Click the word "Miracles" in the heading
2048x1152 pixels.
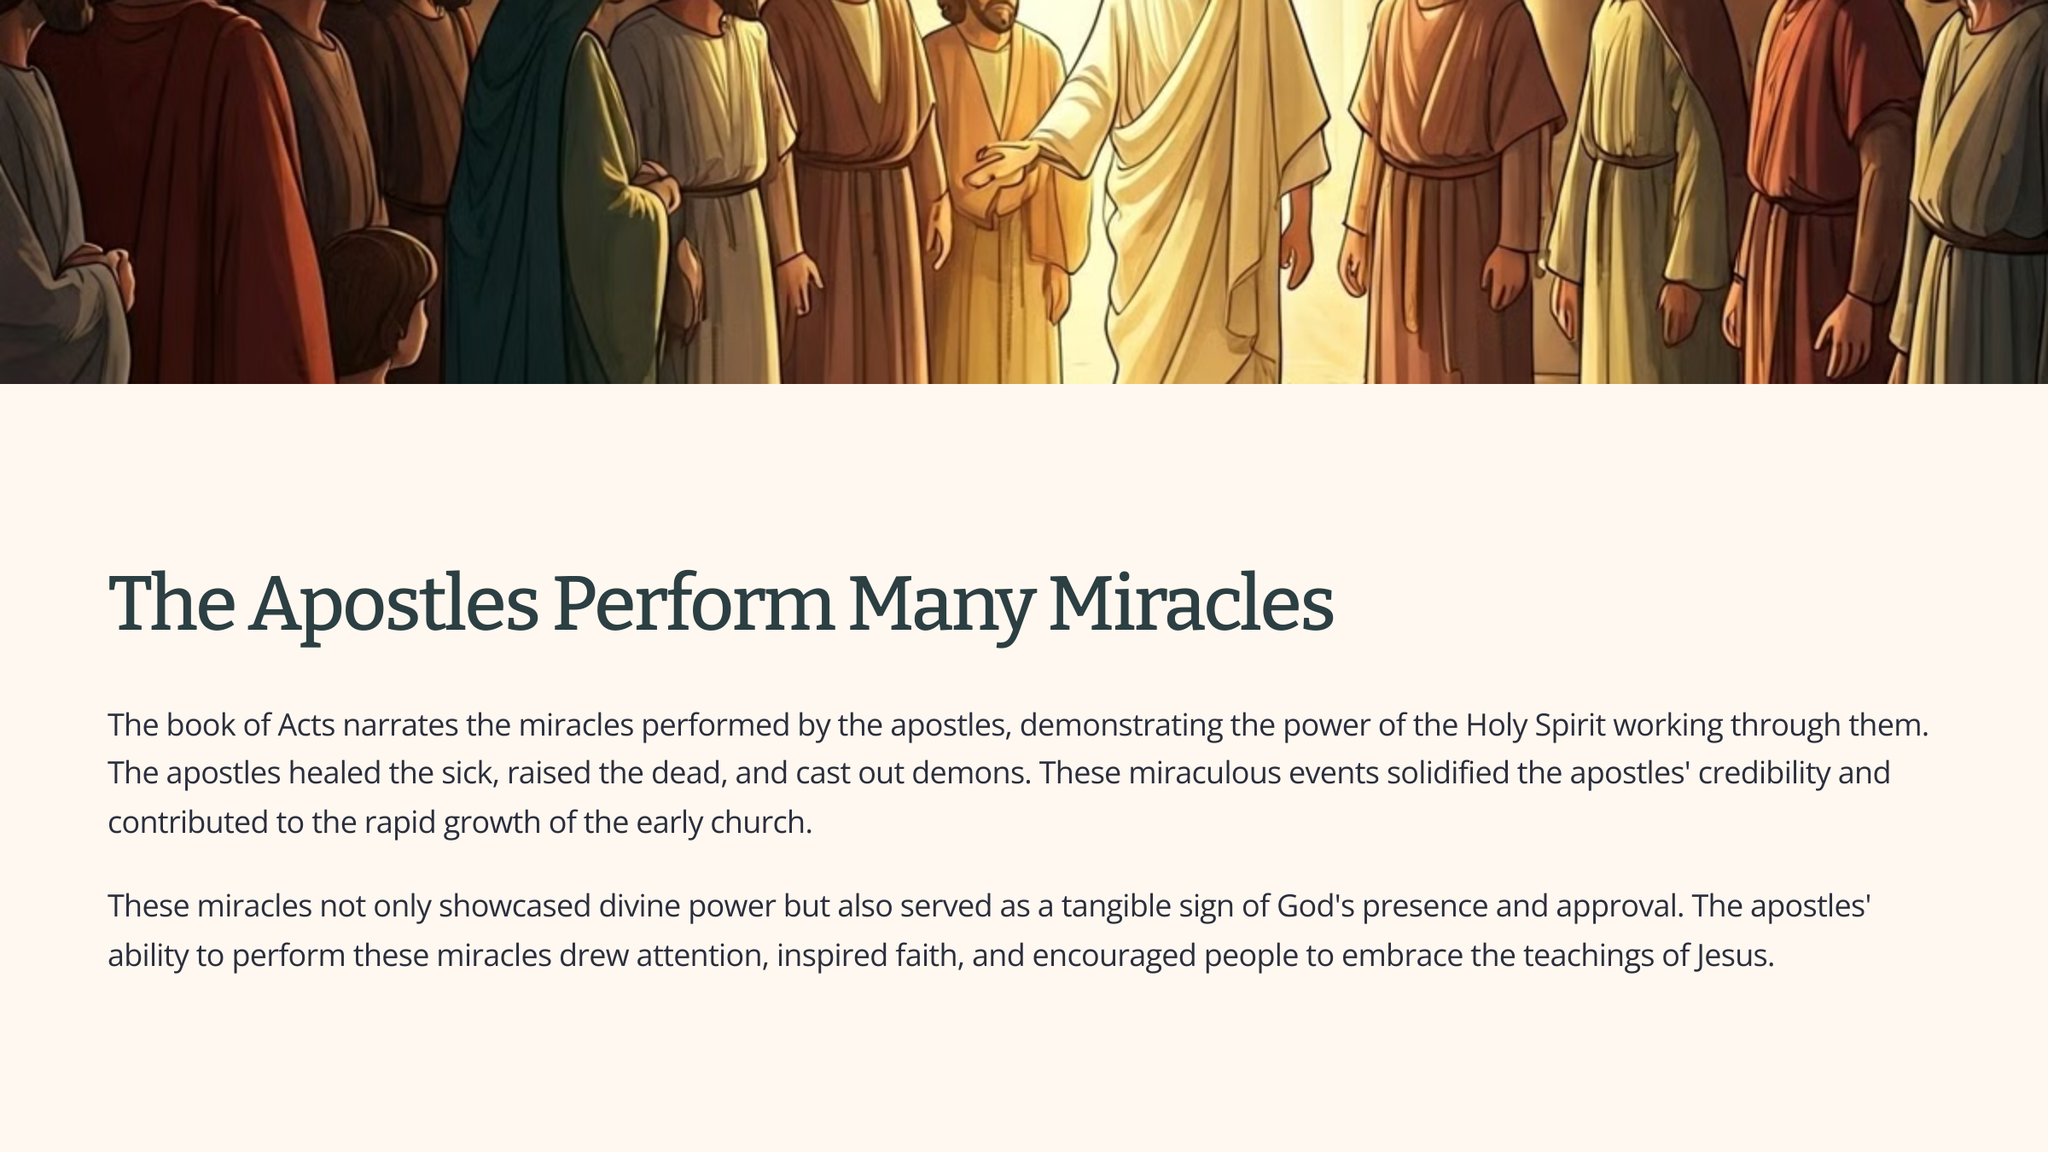click(1190, 604)
